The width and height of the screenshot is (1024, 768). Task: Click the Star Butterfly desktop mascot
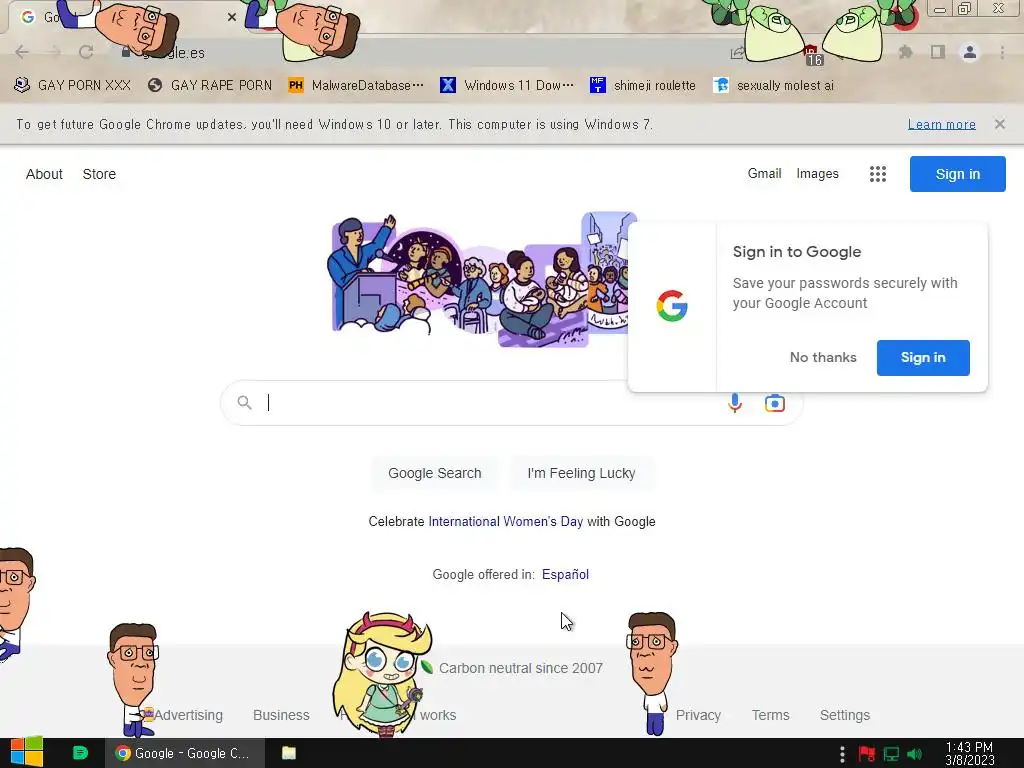[382, 673]
